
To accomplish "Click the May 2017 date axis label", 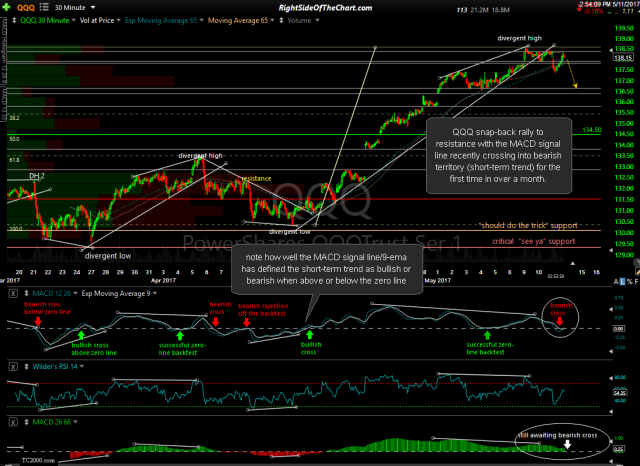I will click(437, 280).
